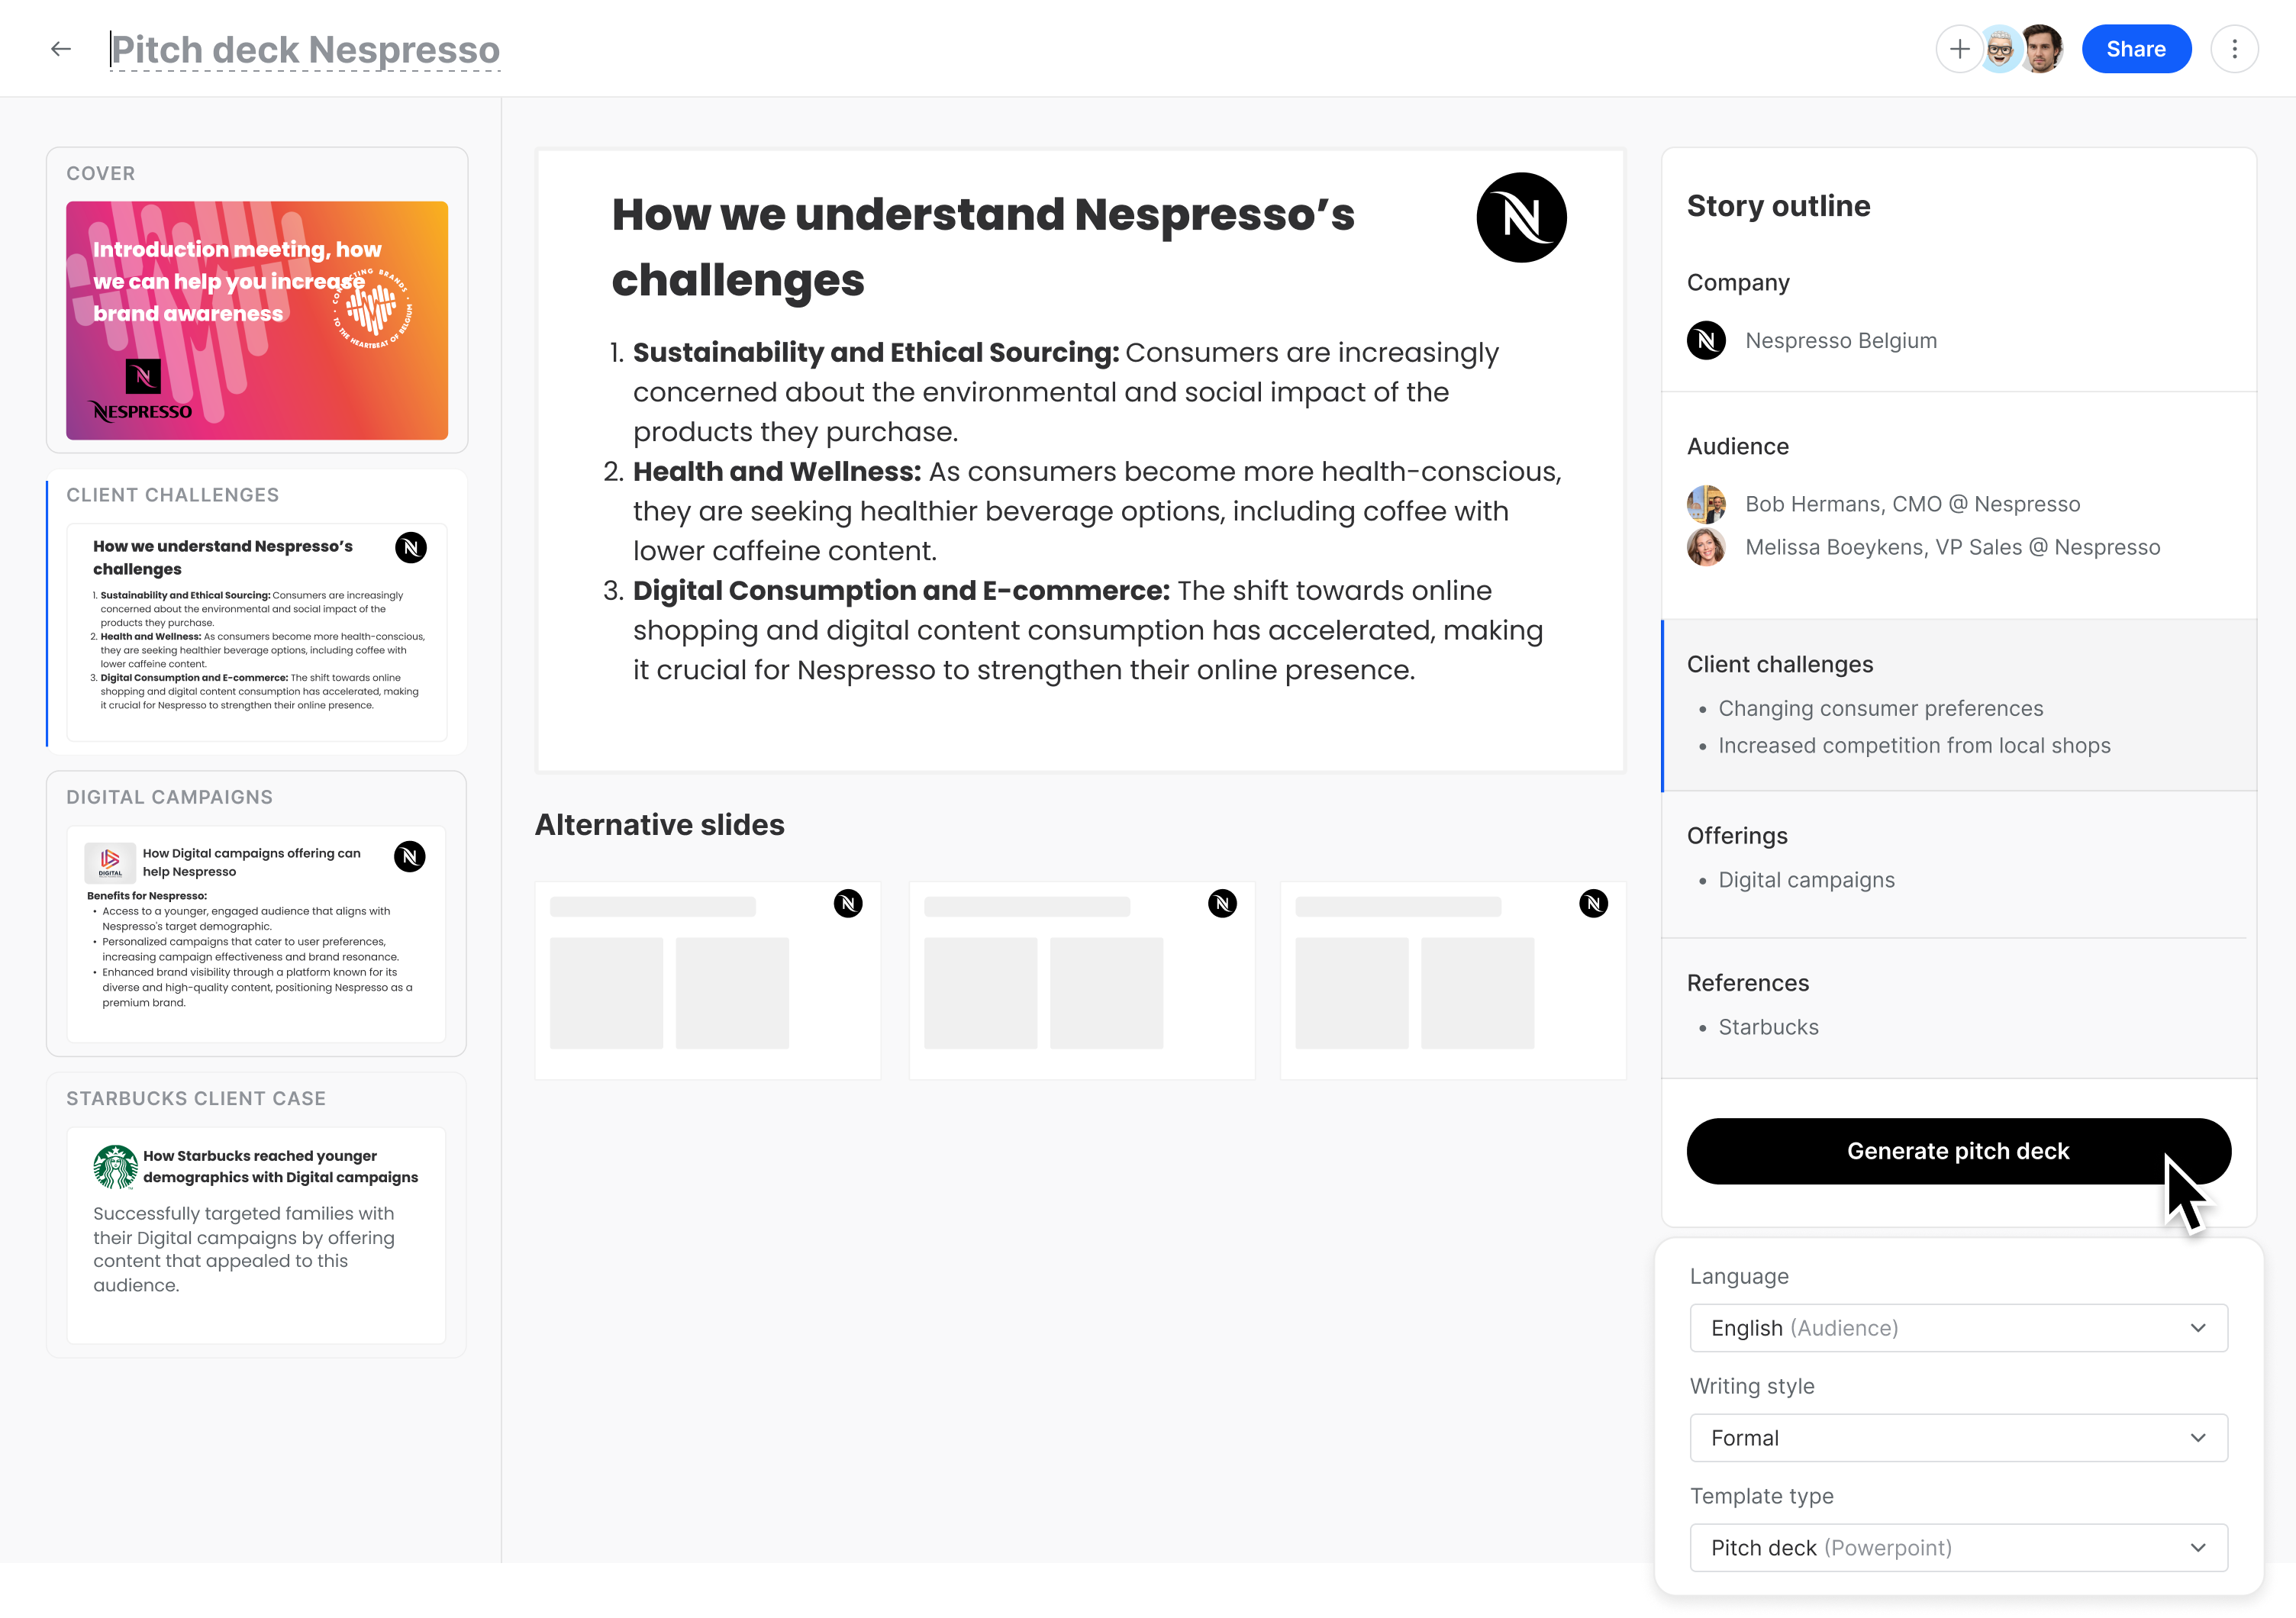Select the Cover slide thumbnail
This screenshot has width=2296, height=1618.
coord(257,320)
